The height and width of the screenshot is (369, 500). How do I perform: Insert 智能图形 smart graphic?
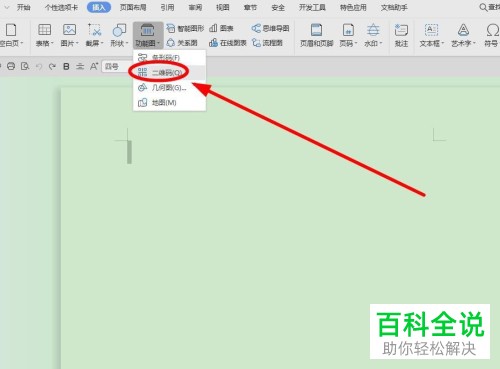tap(185, 28)
